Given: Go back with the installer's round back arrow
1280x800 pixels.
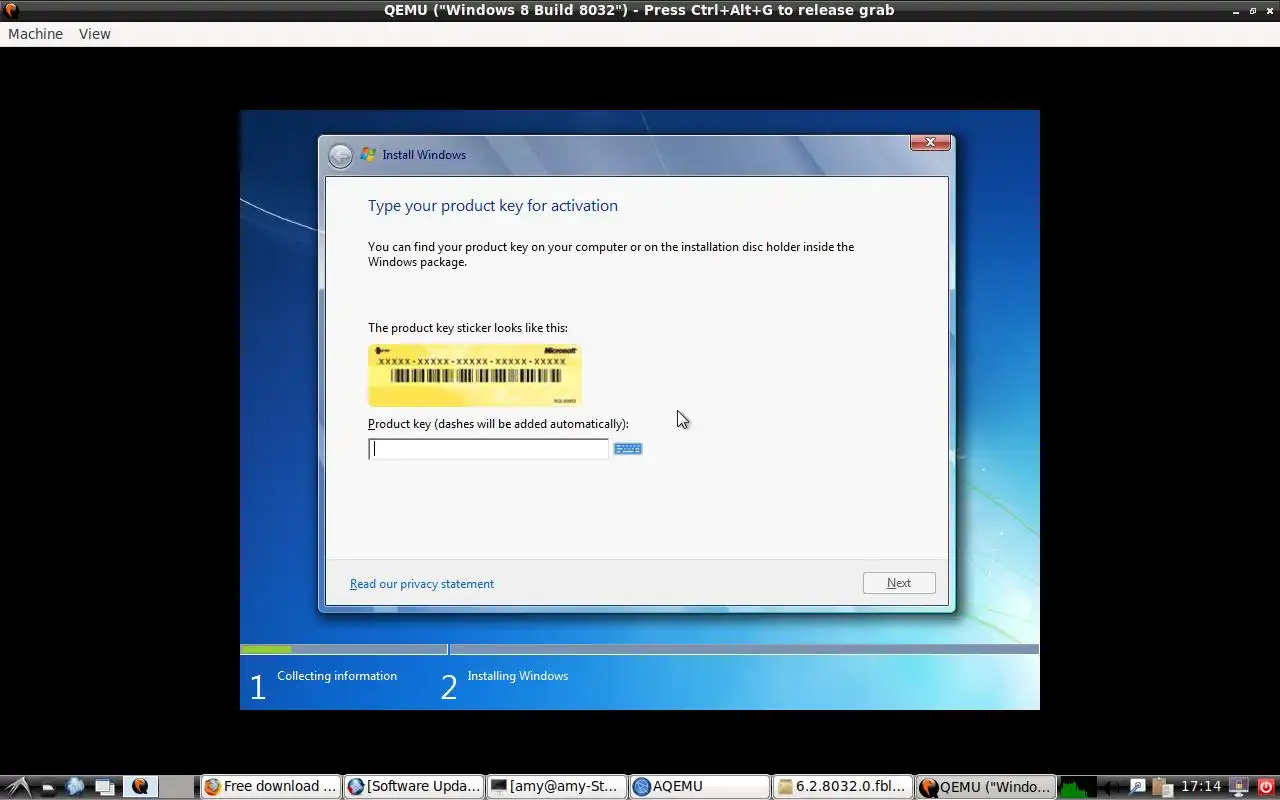Looking at the screenshot, I should 340,156.
